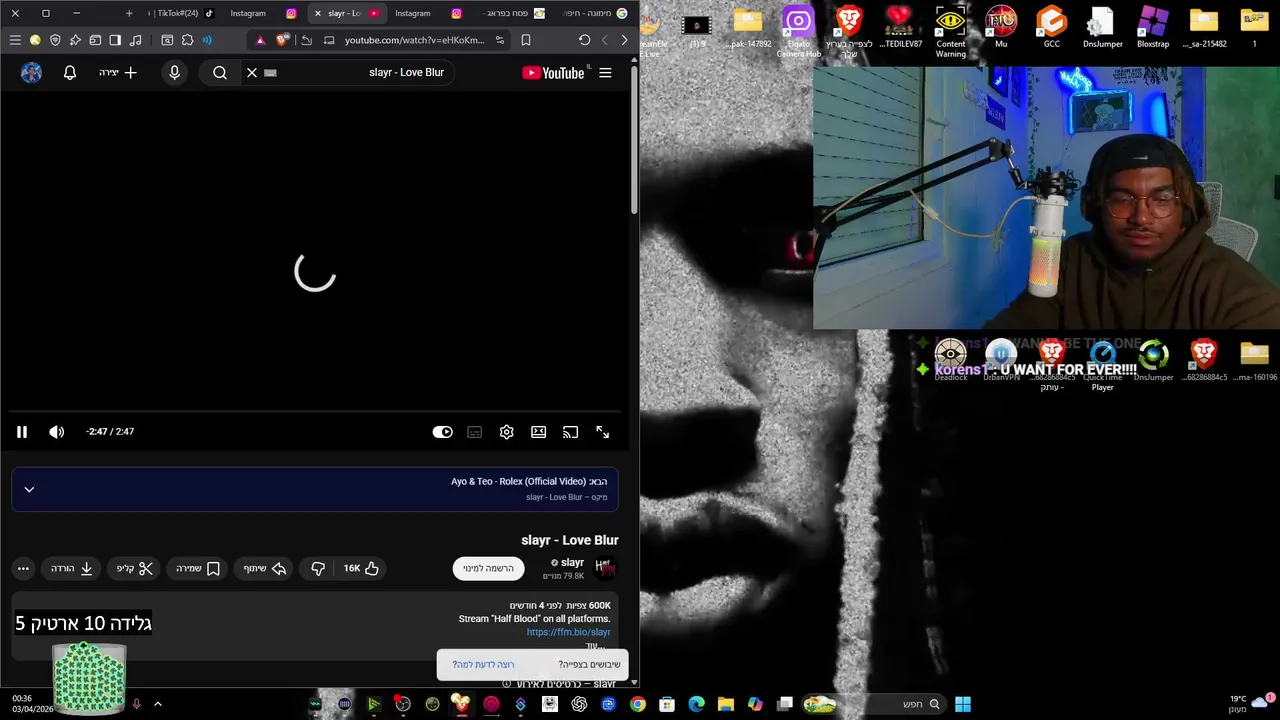The width and height of the screenshot is (1280, 720).
Task: Switch to Google מימונה חיפוש tab
Action: coord(595,13)
